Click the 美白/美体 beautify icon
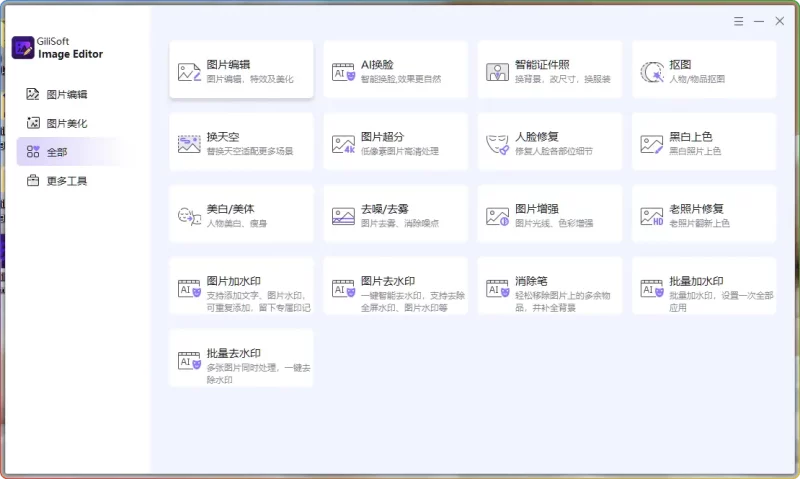Viewport: 800px width, 479px height. [x=189, y=216]
